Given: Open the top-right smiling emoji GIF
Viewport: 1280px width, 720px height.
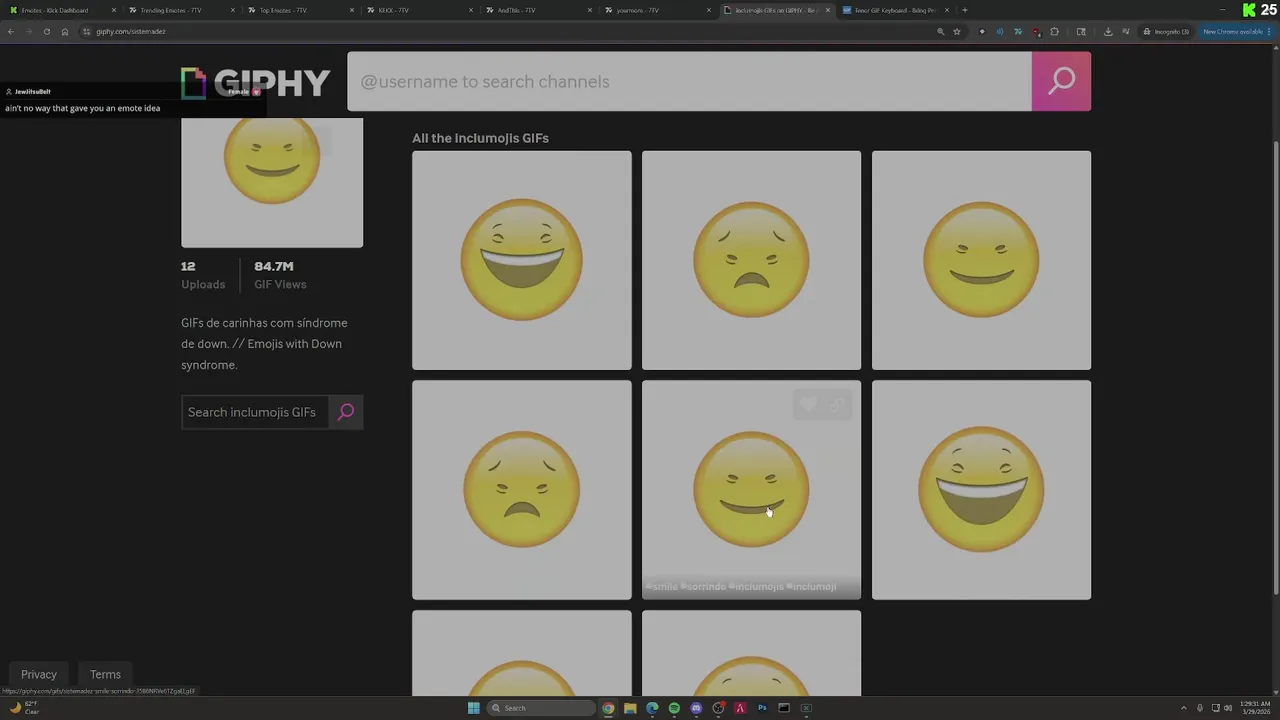Looking at the screenshot, I should click(981, 260).
